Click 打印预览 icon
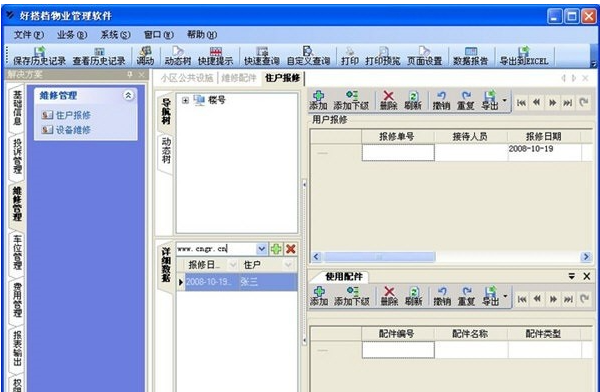The width and height of the screenshot is (600, 392). pos(383,56)
